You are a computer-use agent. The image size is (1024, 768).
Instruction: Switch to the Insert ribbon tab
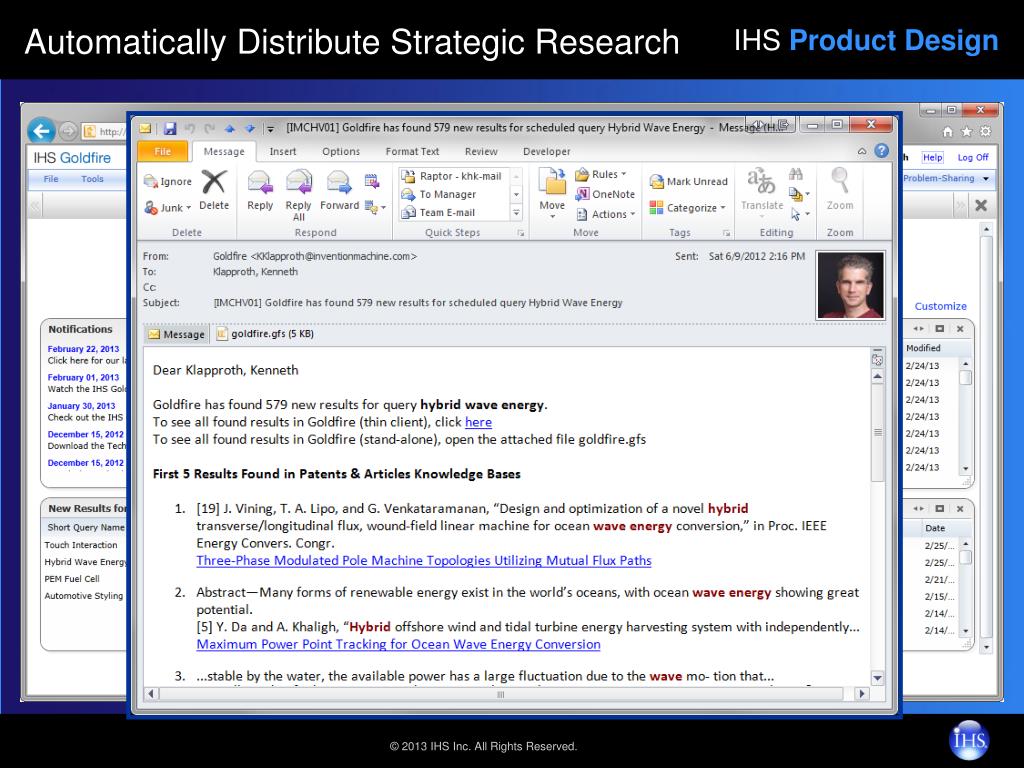click(283, 152)
